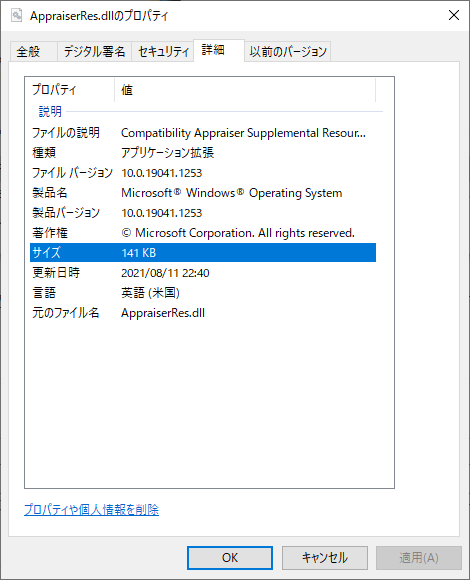Confirm with the OK button

click(230, 557)
